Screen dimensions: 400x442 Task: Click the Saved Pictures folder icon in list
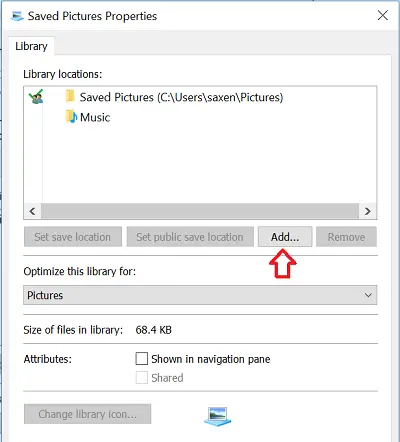70,97
